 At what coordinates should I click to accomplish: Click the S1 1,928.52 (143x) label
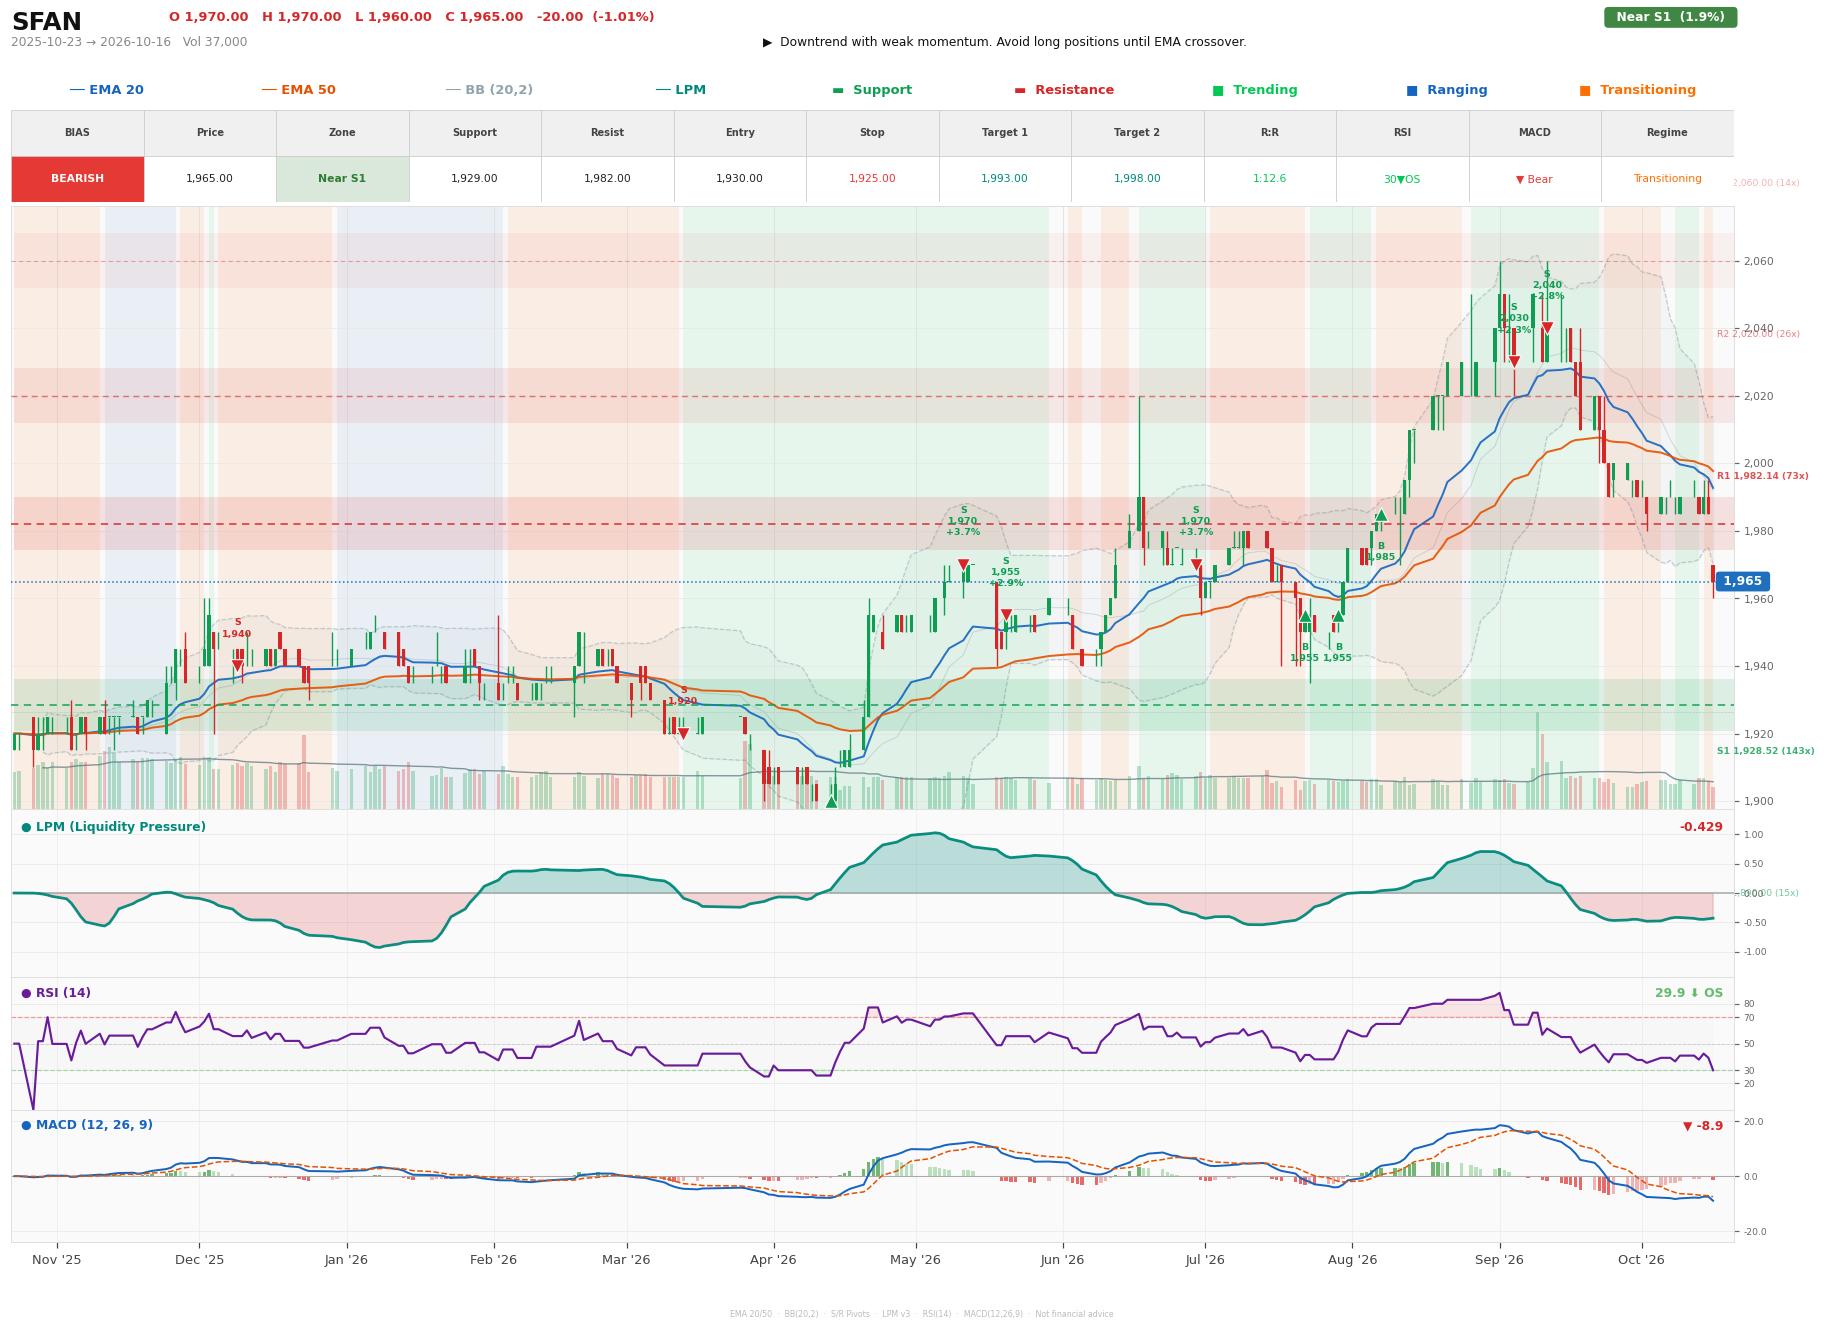click(1765, 751)
